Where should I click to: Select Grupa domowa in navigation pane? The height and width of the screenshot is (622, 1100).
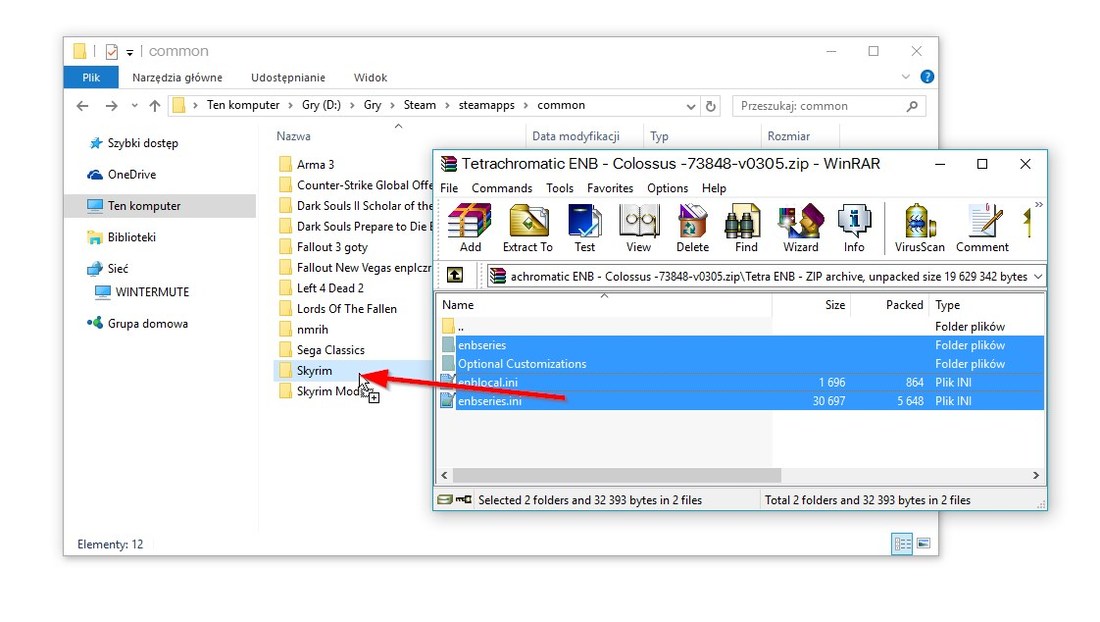(x=138, y=323)
